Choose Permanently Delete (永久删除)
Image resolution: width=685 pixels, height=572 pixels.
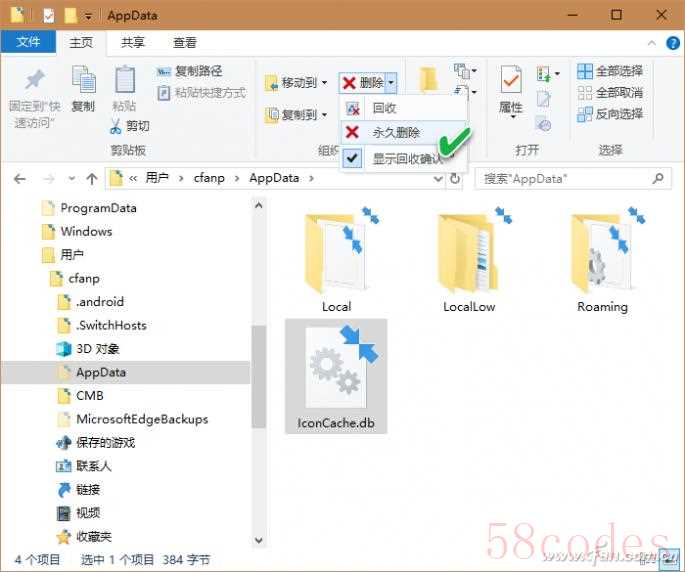coord(404,132)
